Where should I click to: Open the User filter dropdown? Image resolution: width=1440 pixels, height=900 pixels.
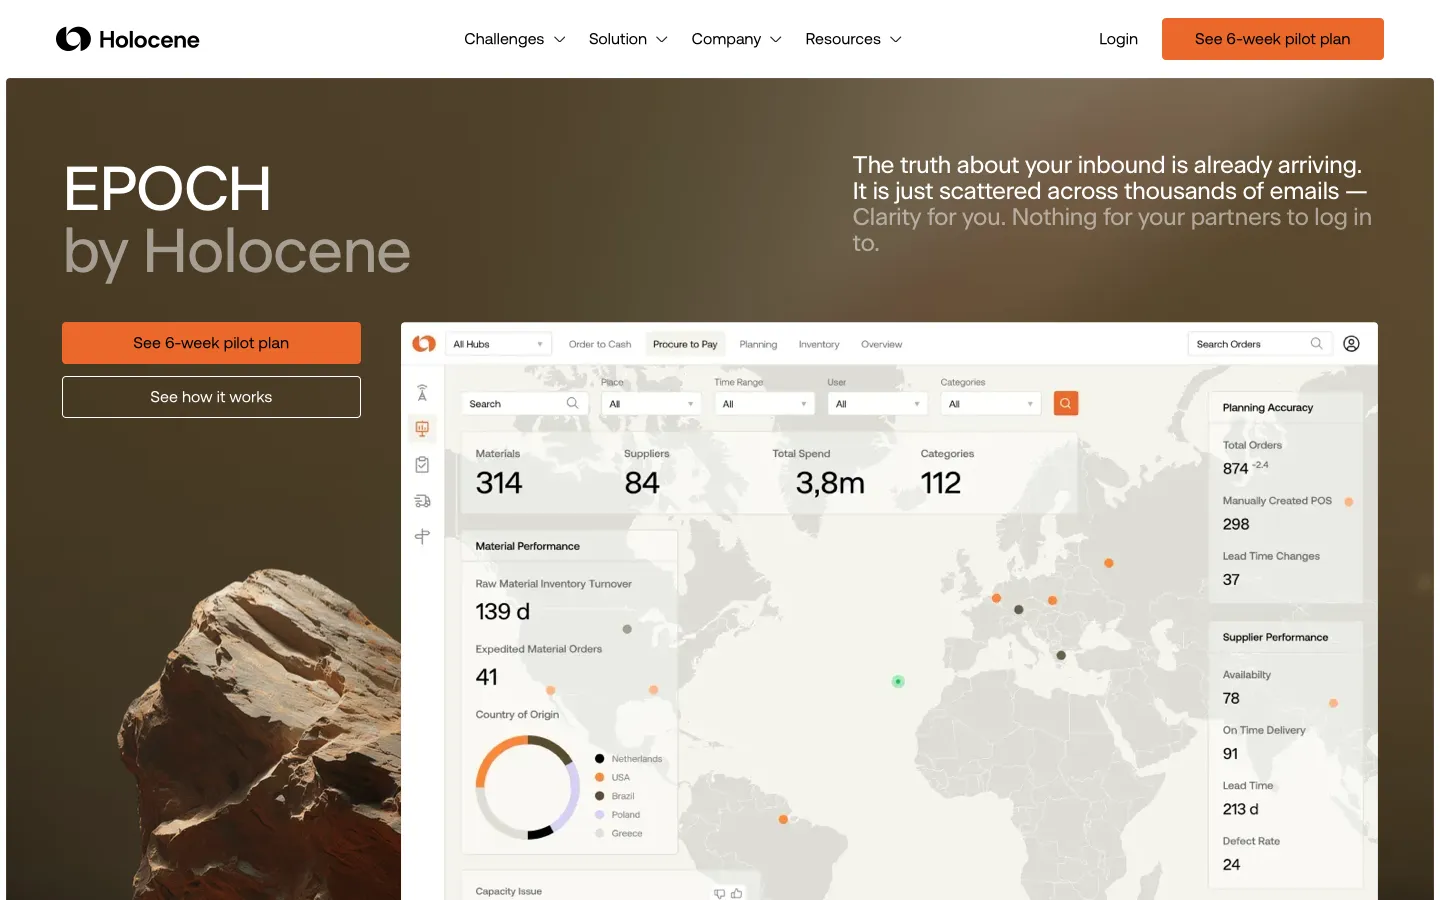877,404
